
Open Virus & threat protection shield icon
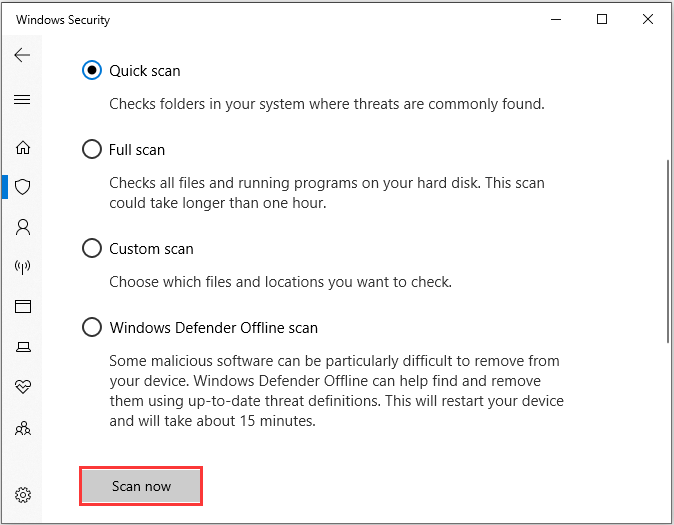point(22,187)
